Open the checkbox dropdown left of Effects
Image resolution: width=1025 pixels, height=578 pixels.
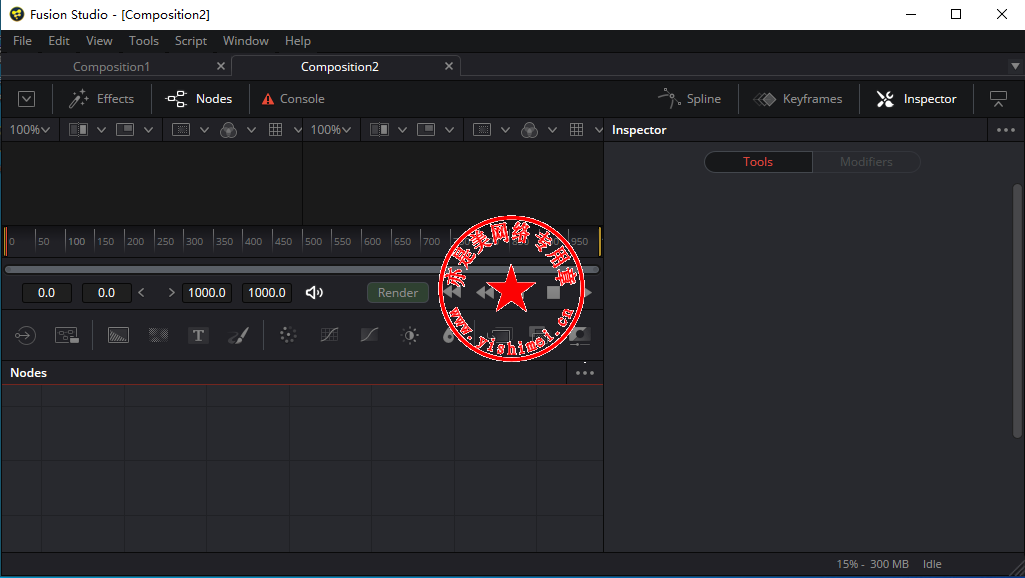[x=26, y=99]
